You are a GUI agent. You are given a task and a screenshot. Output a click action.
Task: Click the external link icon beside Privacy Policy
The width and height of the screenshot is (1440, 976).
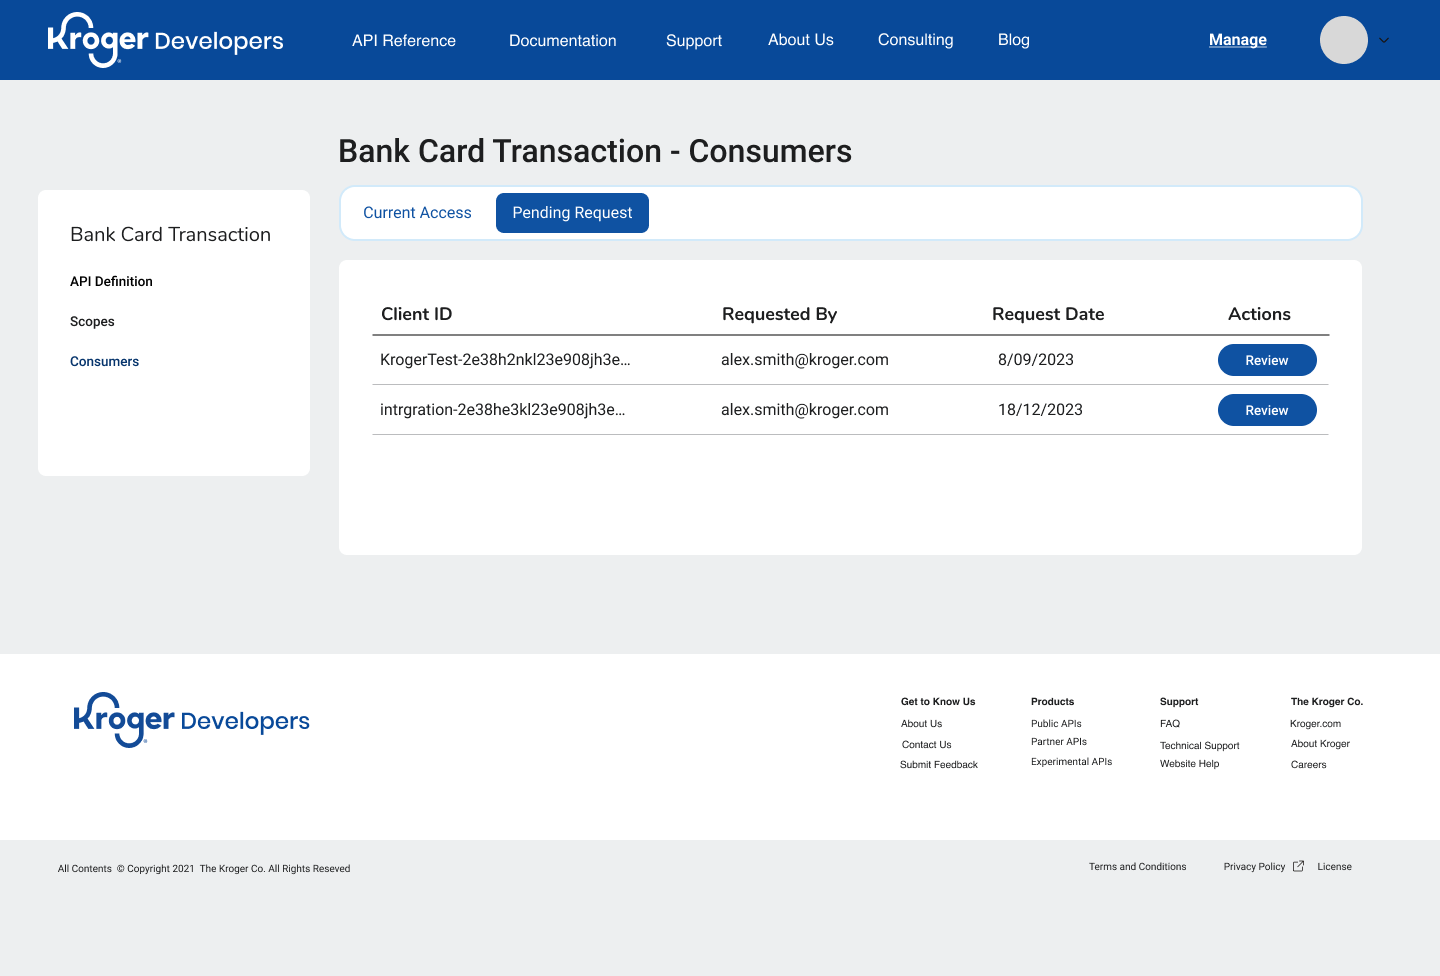click(x=1298, y=866)
